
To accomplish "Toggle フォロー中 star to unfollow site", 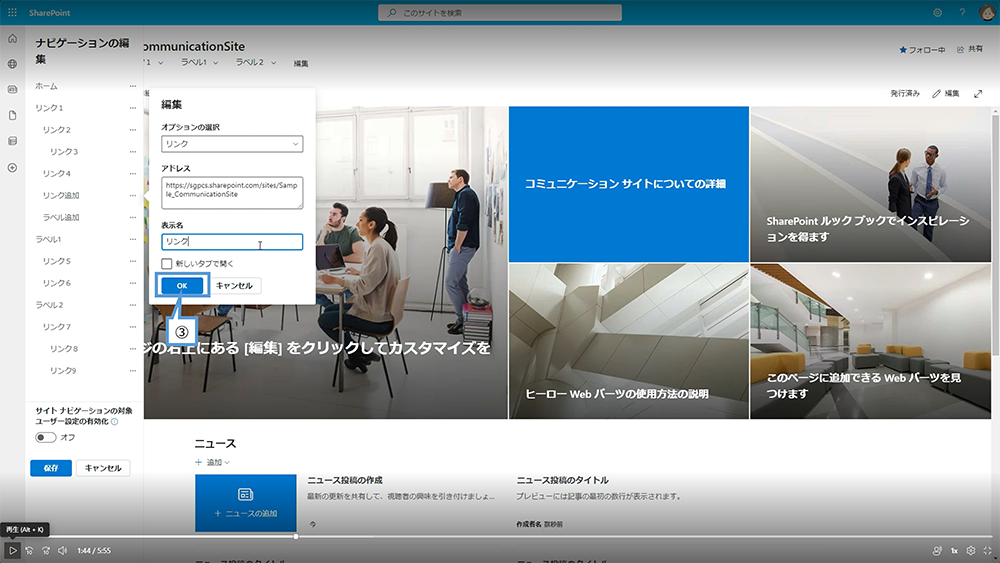I will point(922,50).
